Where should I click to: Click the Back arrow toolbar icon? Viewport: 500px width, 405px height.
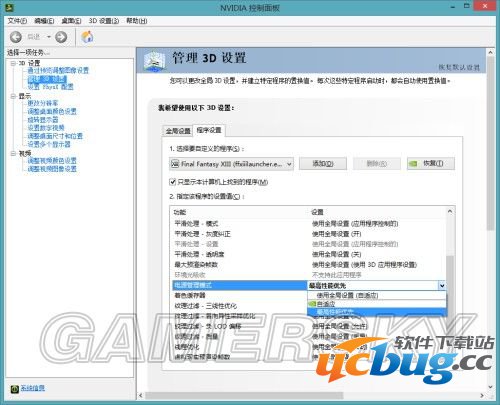click(16, 37)
